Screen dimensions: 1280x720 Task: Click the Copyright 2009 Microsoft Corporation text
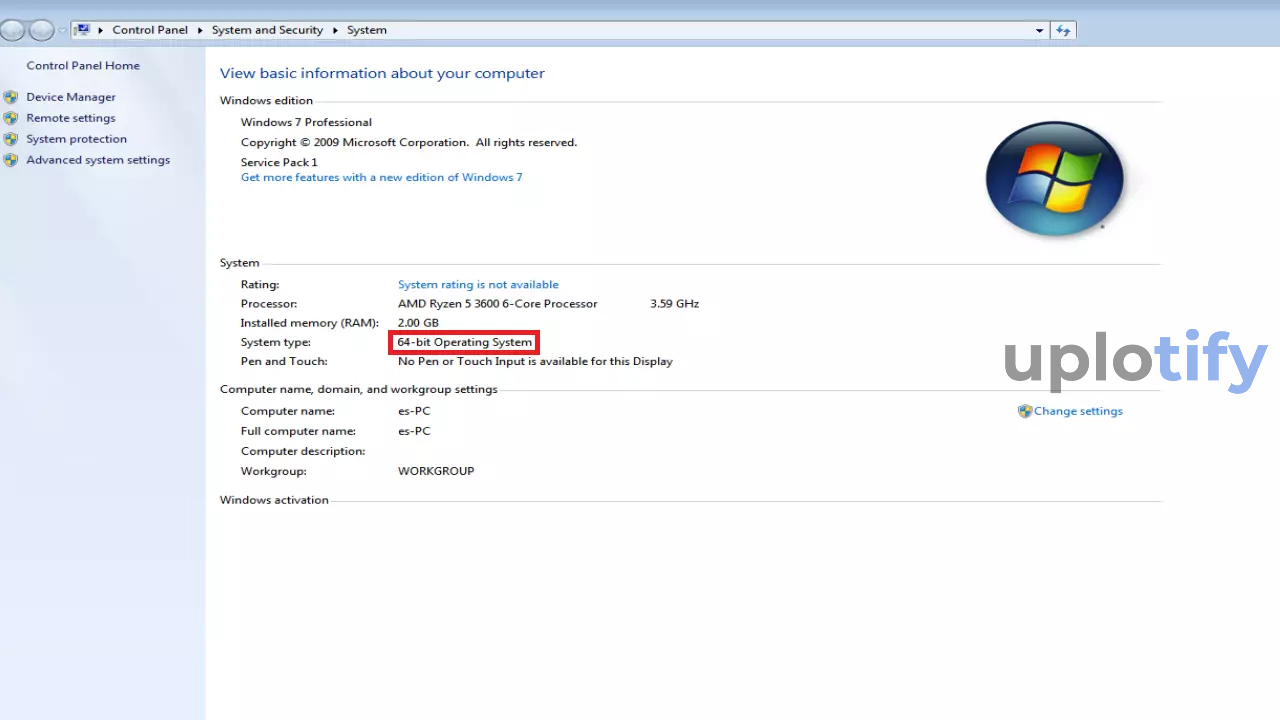click(x=409, y=142)
